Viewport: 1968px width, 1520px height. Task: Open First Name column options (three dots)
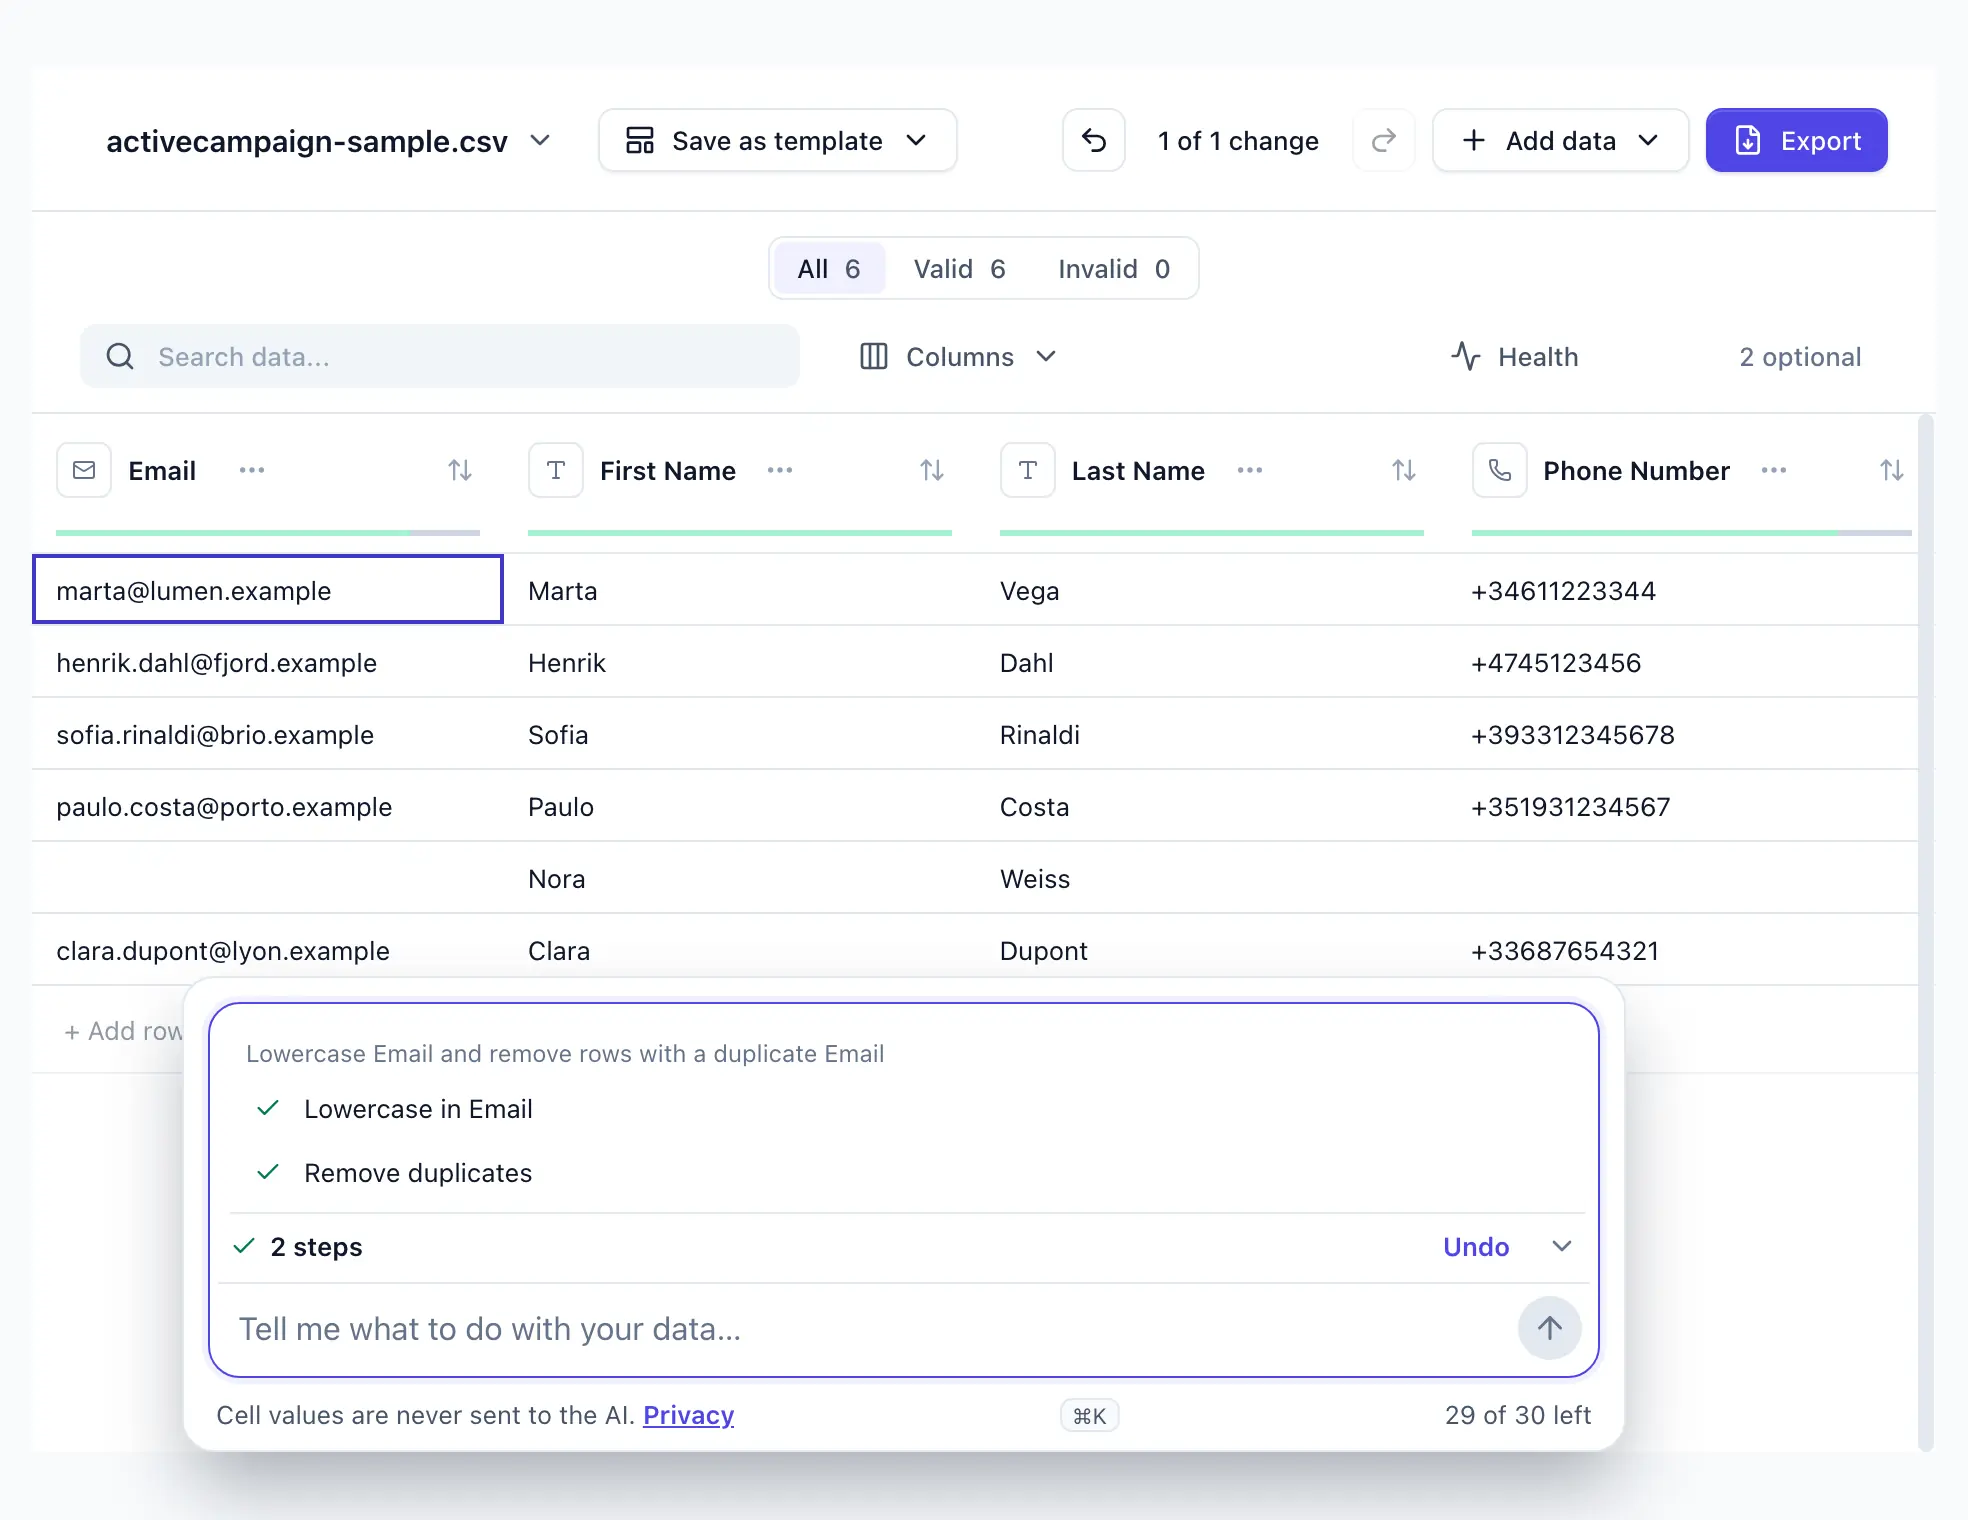pyautogui.click(x=780, y=470)
